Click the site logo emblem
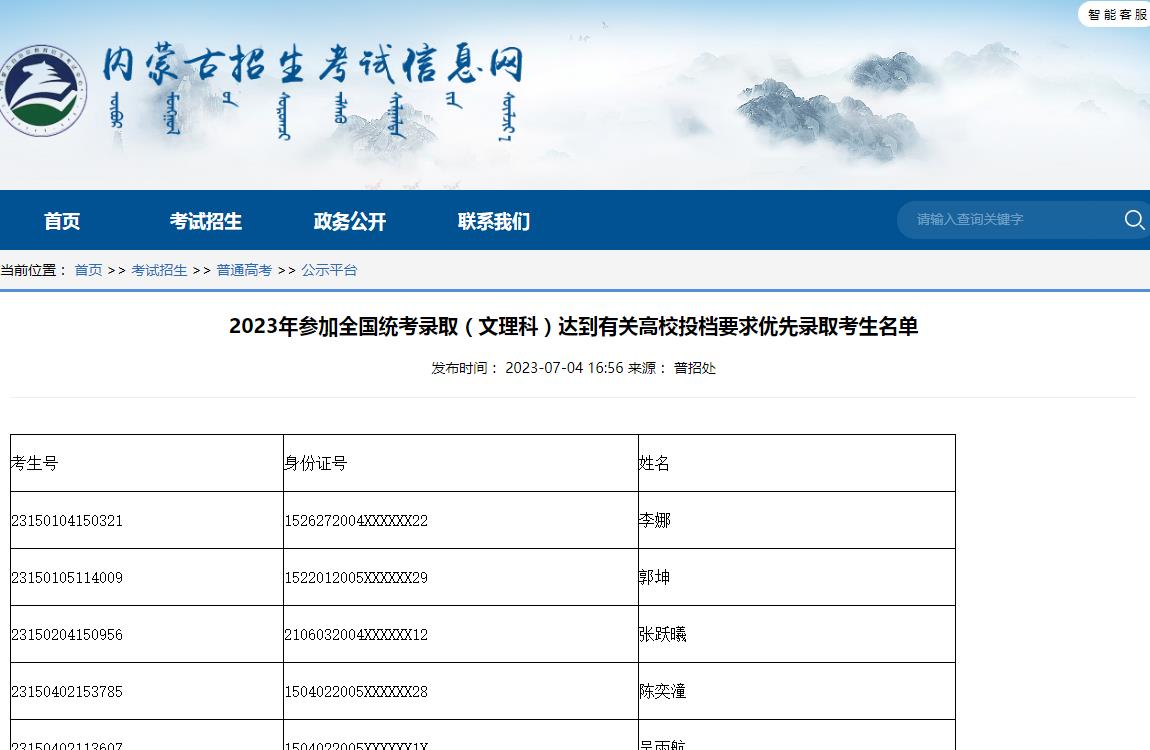Image resolution: width=1150 pixels, height=750 pixels. click(43, 90)
